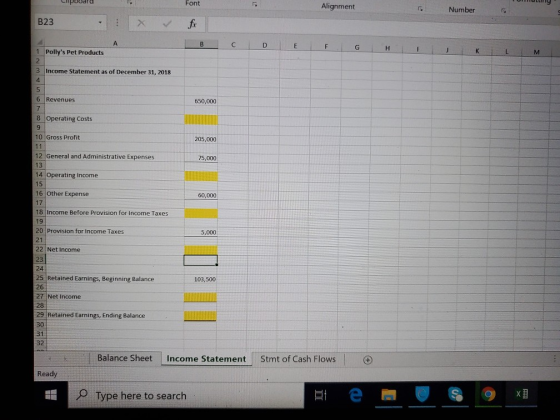Image resolution: width=560 pixels, height=420 pixels.
Task: Click 'Retained Earnings, Ending Balance' label
Action: pyautogui.click(x=114, y=315)
